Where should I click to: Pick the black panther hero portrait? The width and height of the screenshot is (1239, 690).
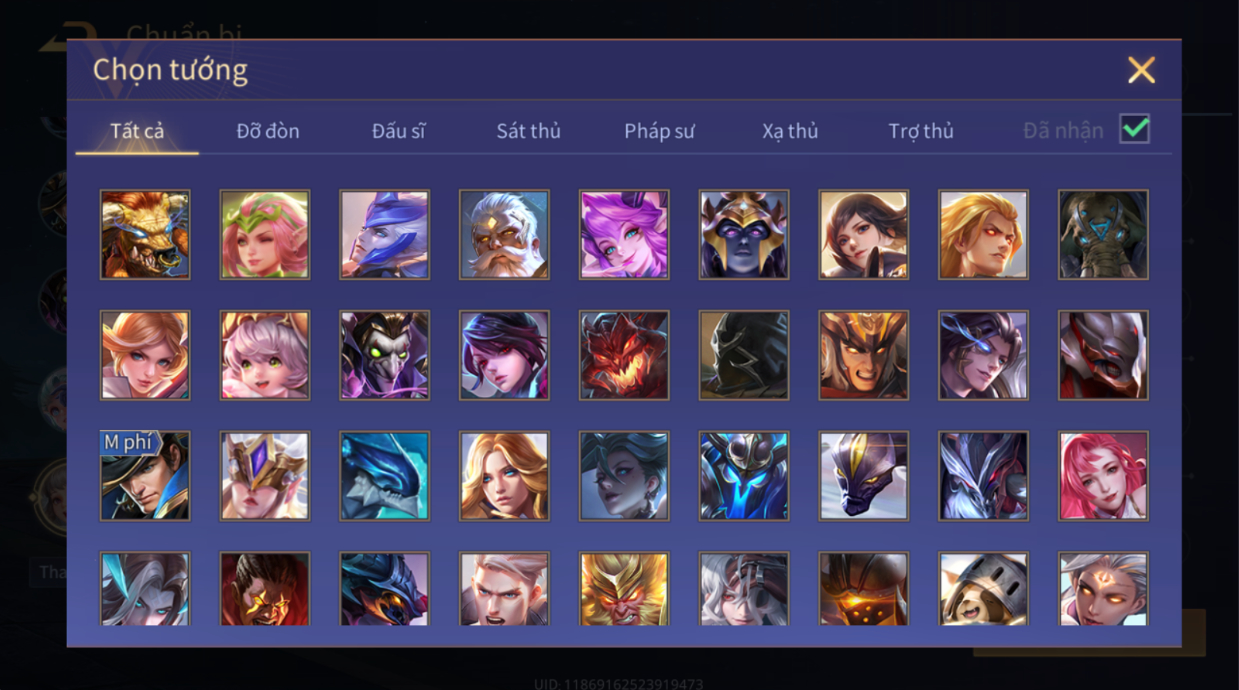point(864,476)
